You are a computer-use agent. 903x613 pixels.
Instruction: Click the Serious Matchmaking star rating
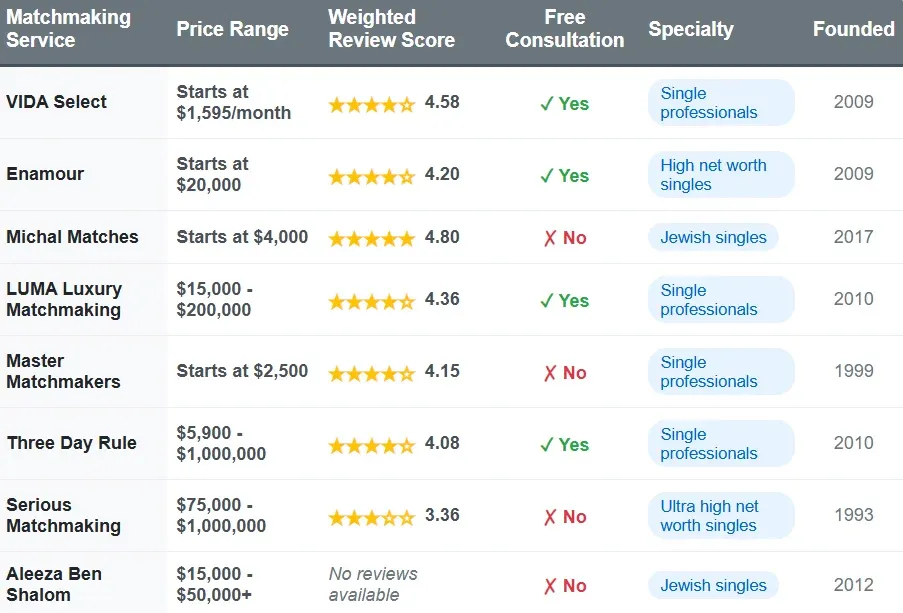pos(371,518)
